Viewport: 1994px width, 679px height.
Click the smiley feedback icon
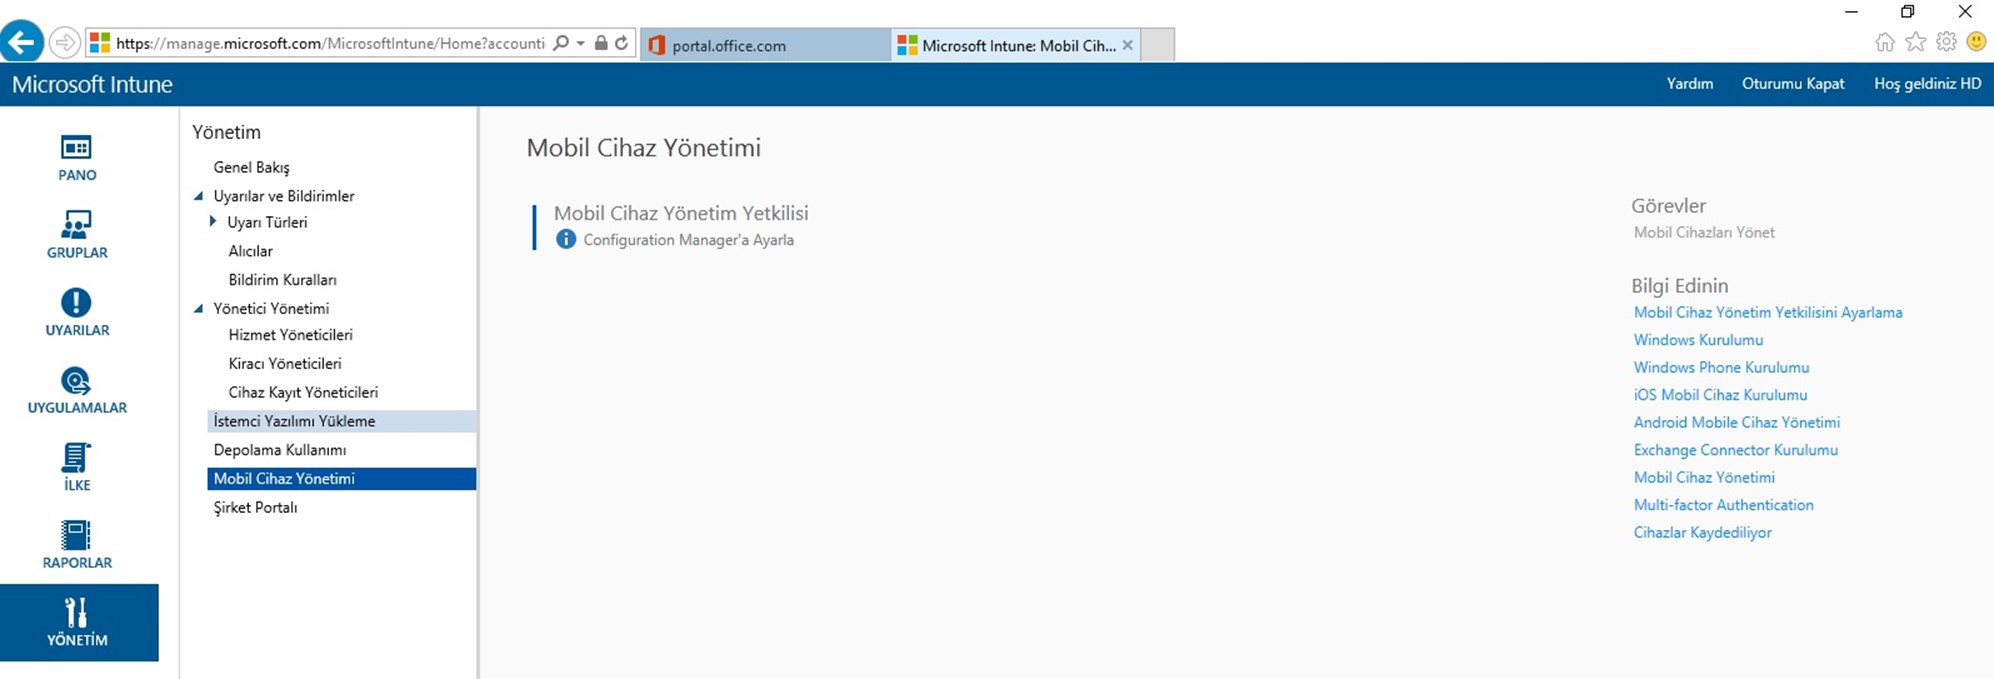(1976, 42)
